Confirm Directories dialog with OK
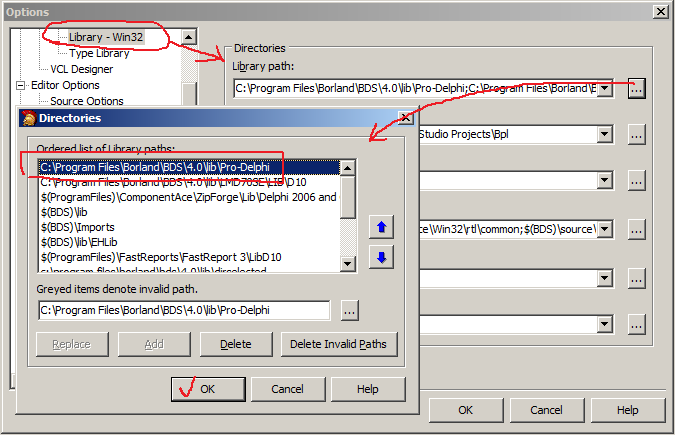 (x=208, y=389)
